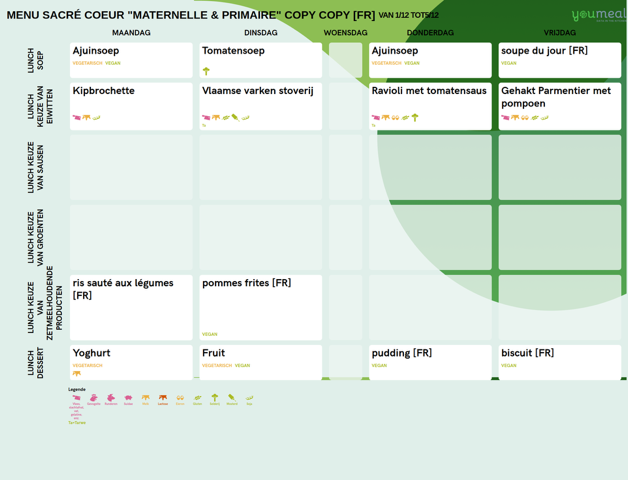Select the Woensdag column header
This screenshot has width=628, height=480.
coord(345,33)
